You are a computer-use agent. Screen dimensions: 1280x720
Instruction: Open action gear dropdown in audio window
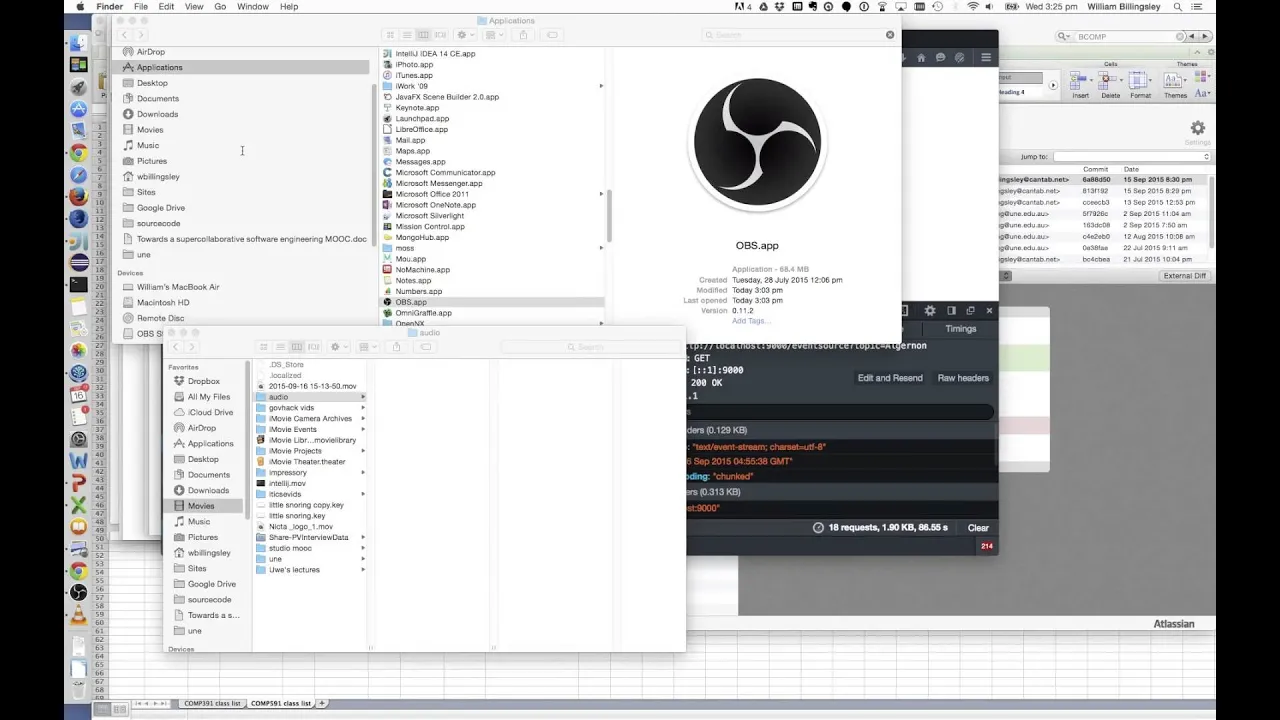coord(339,347)
